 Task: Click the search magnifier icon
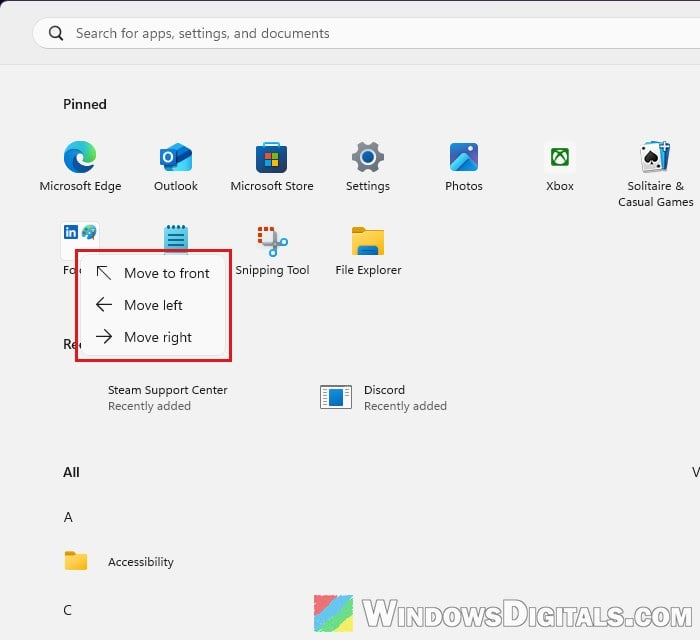coord(56,33)
